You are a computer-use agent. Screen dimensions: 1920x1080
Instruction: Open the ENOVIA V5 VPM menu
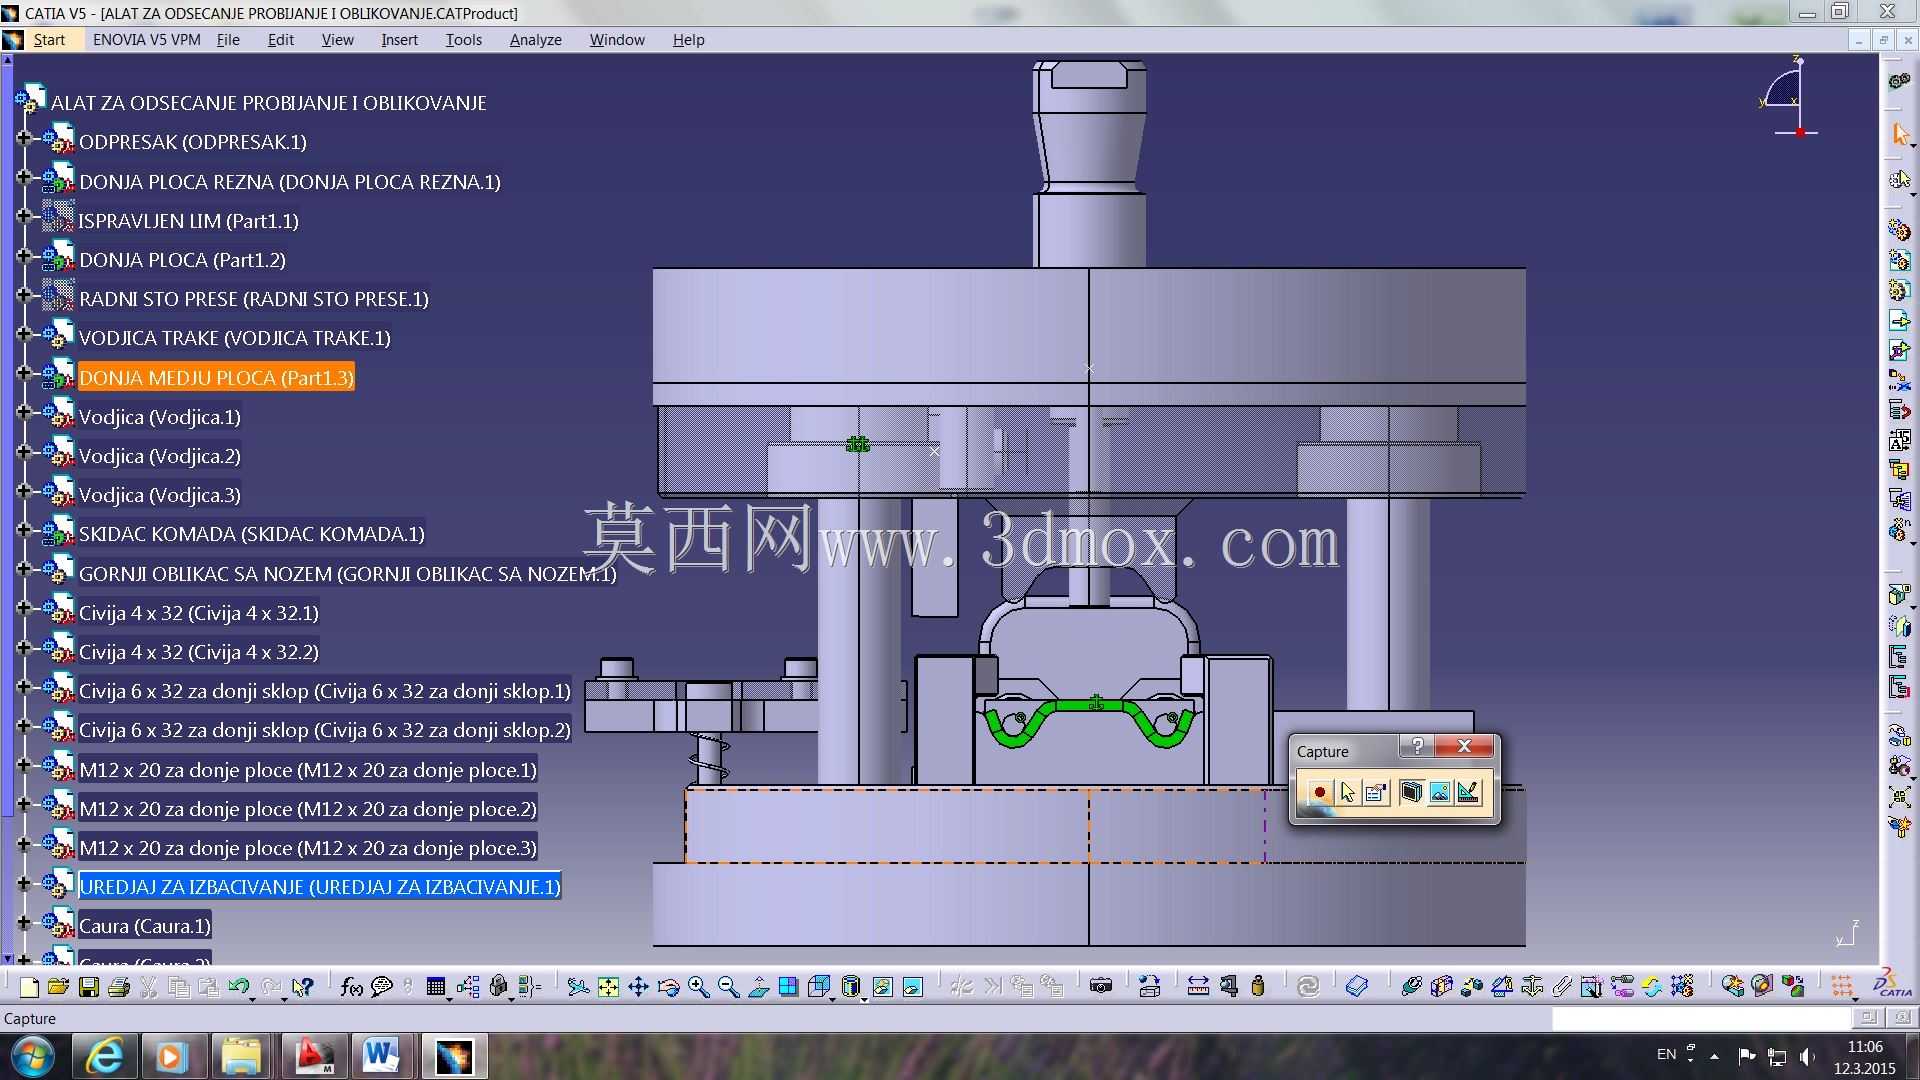coord(146,40)
